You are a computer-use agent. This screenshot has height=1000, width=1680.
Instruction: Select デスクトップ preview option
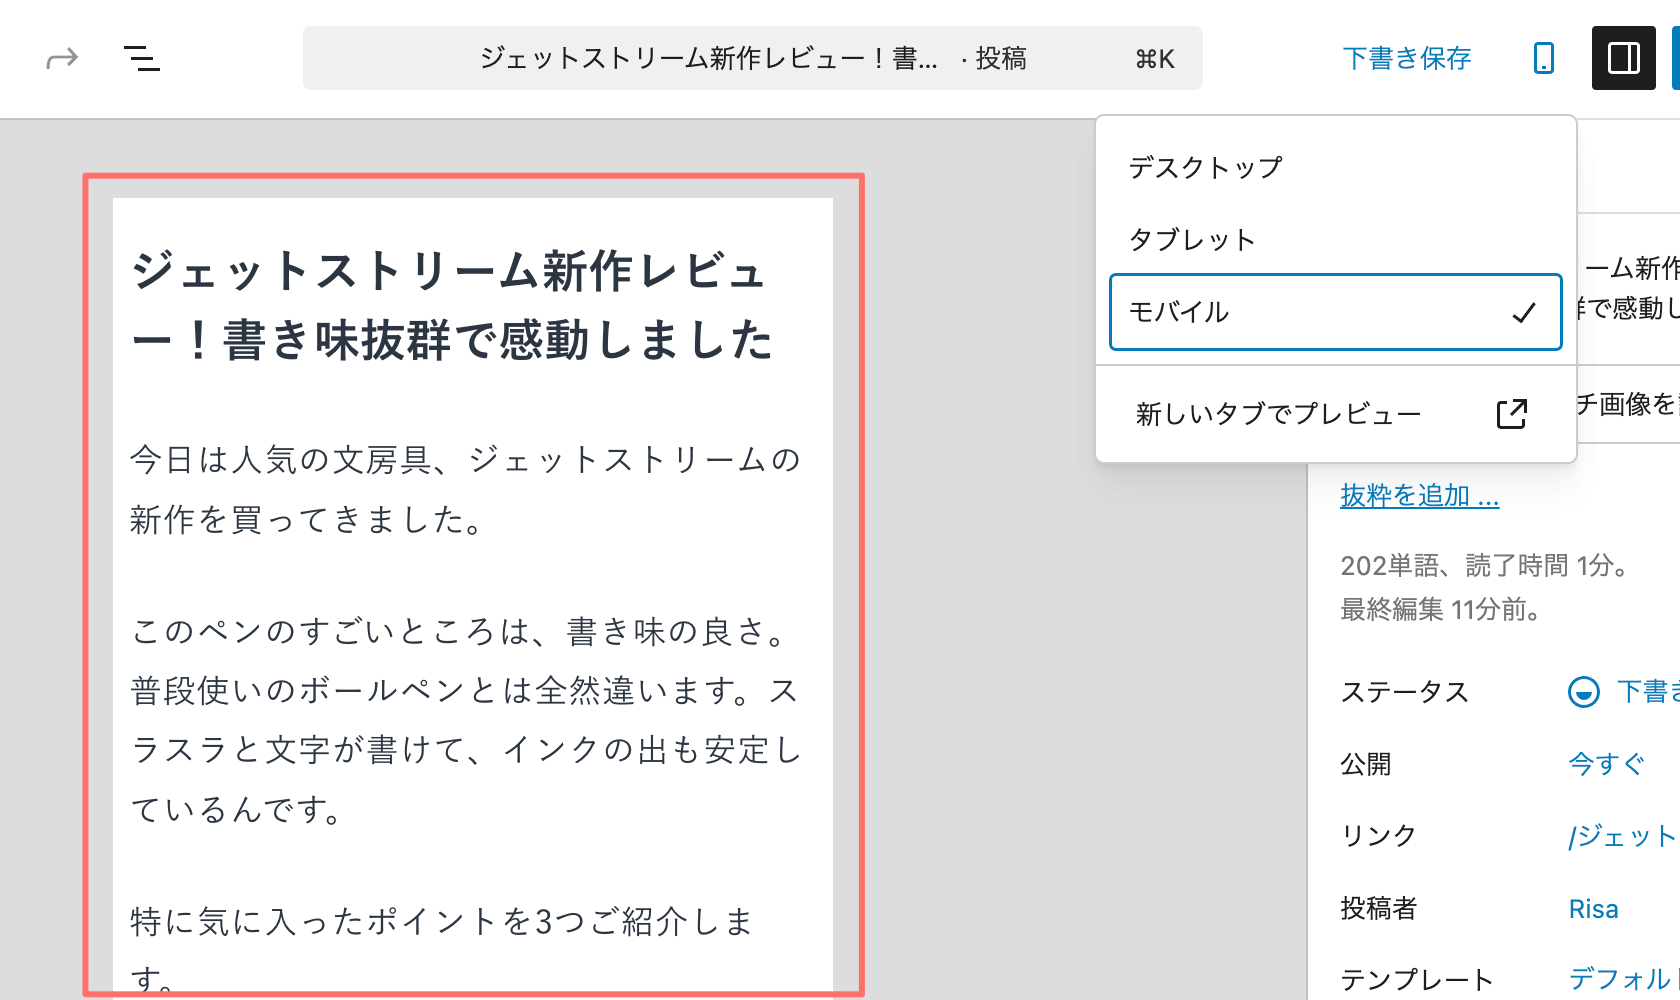point(1336,167)
